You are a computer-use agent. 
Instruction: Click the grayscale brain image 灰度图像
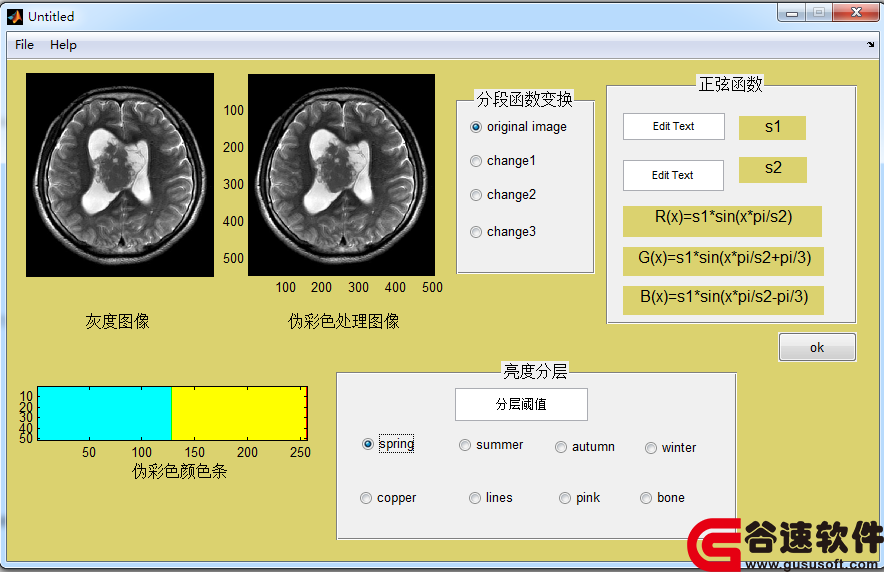pos(120,175)
